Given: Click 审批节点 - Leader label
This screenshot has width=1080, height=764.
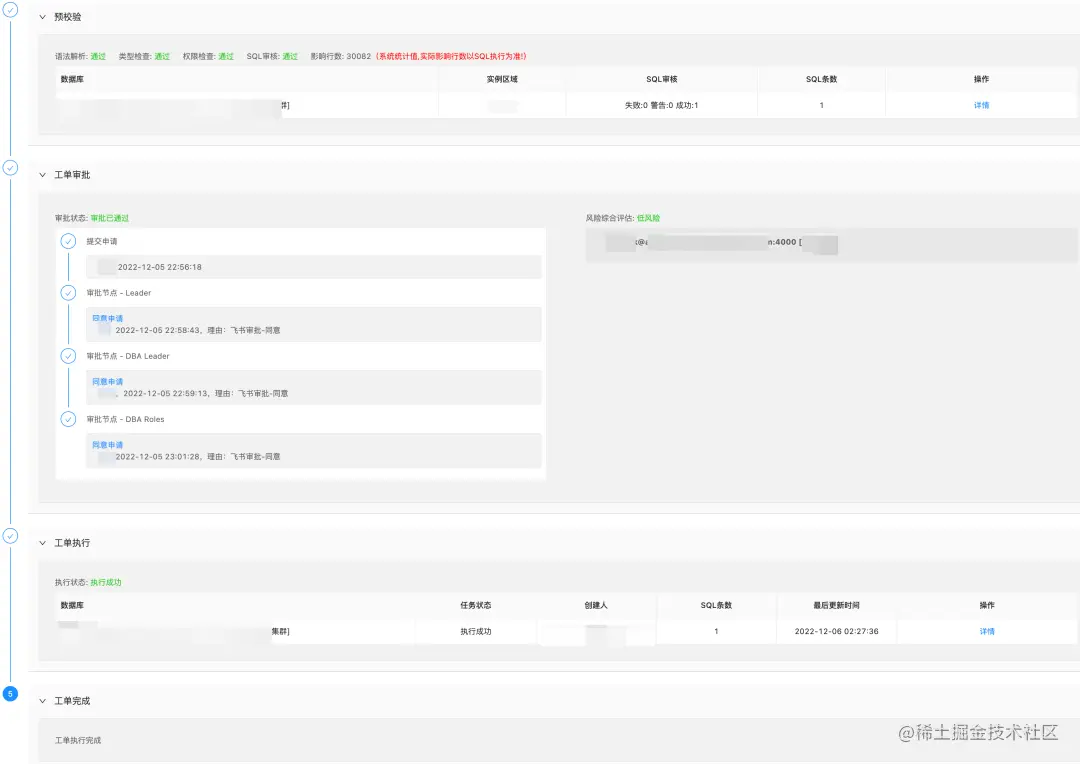Looking at the screenshot, I should click(118, 293).
